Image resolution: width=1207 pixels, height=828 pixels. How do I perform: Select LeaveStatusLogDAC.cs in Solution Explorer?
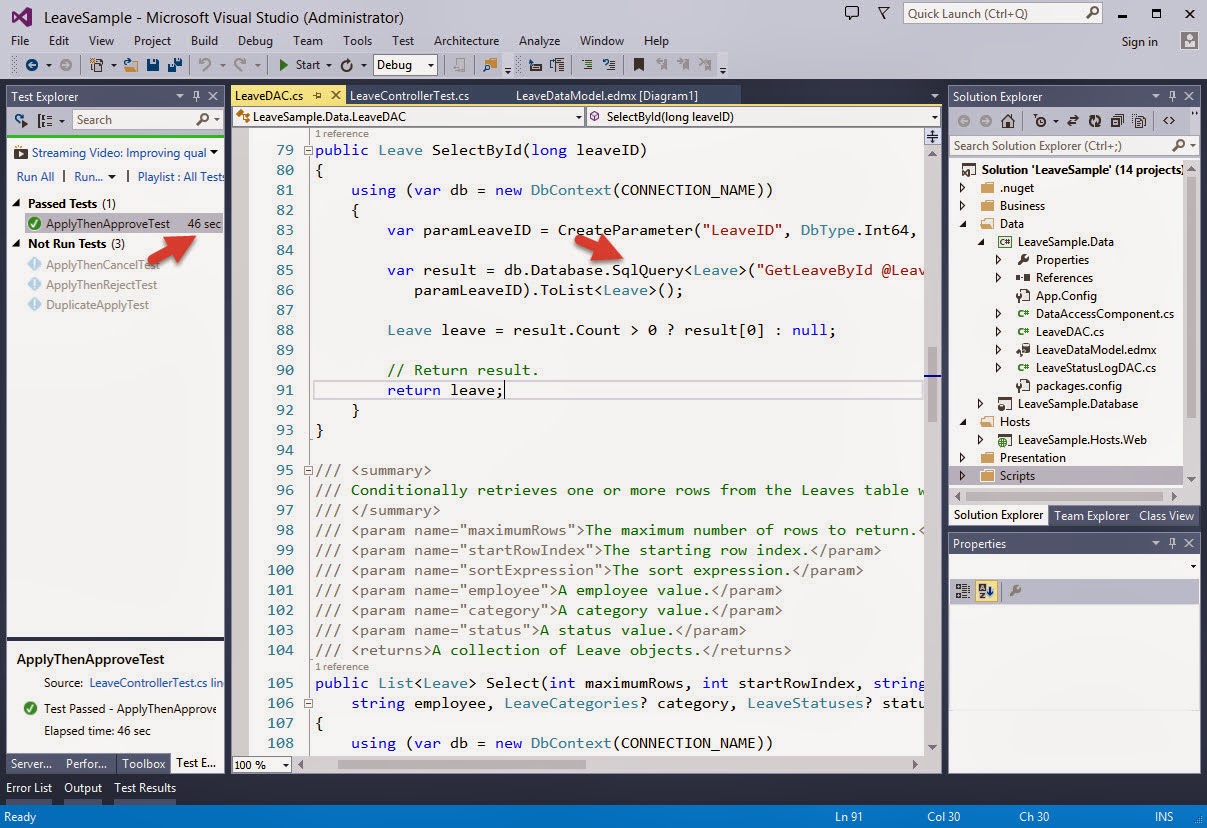[1095, 368]
